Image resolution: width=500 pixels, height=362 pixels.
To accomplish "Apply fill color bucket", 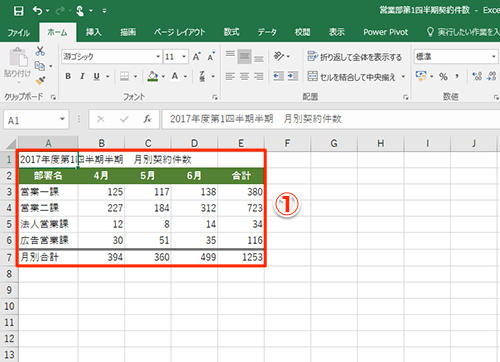I will coord(153,76).
